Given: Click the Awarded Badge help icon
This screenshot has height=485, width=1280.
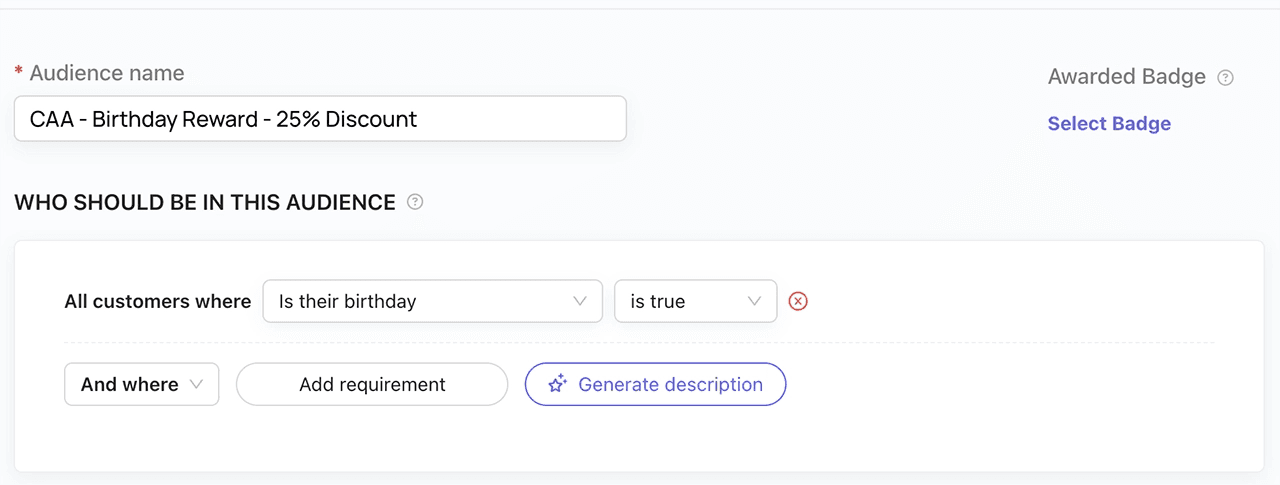Looking at the screenshot, I should pos(1225,77).
